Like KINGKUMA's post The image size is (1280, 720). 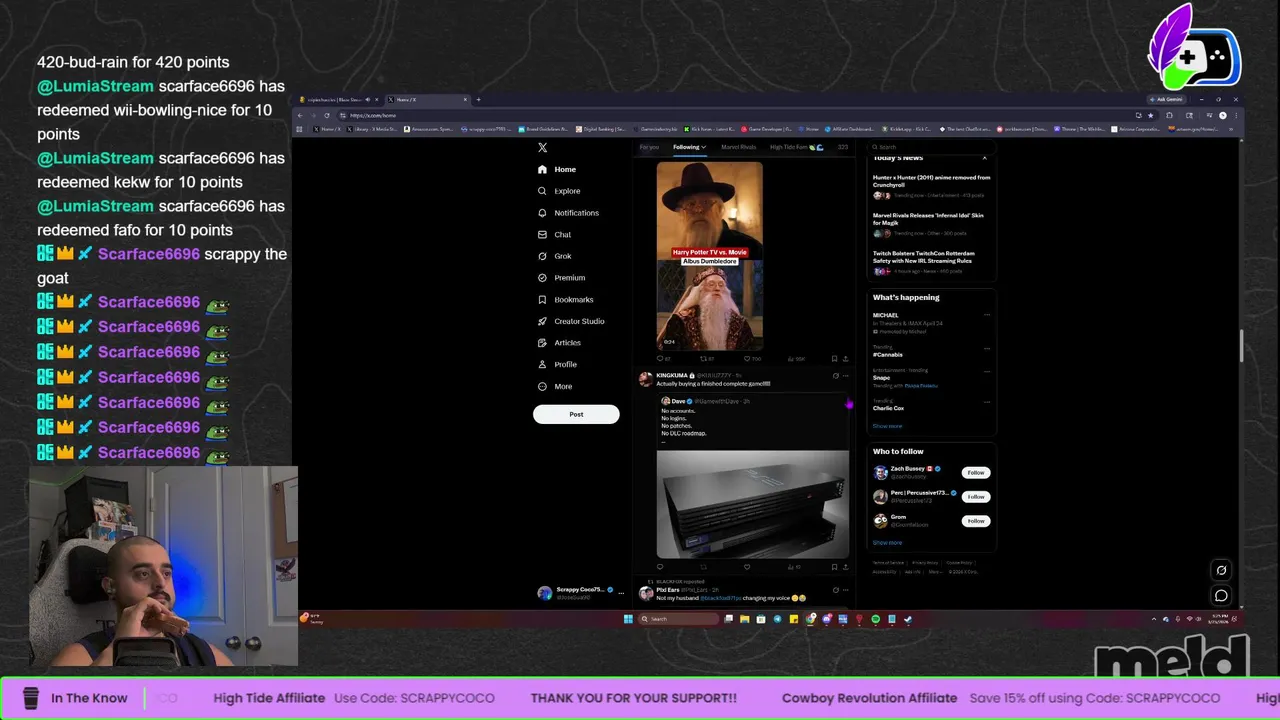point(747,566)
